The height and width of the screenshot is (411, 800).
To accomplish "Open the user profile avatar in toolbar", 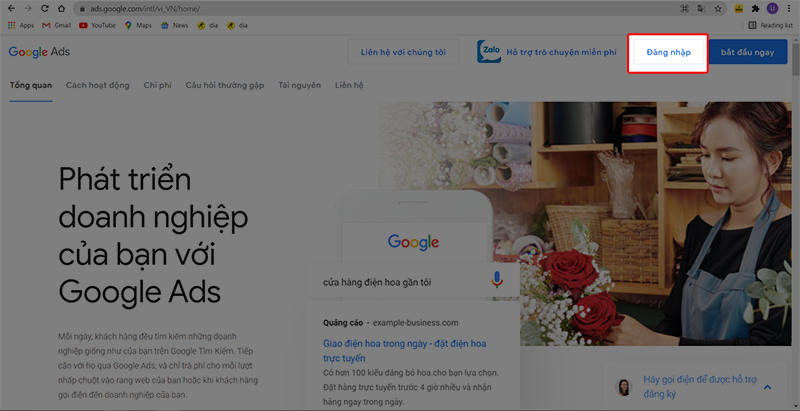I will pyautogui.click(x=771, y=8).
